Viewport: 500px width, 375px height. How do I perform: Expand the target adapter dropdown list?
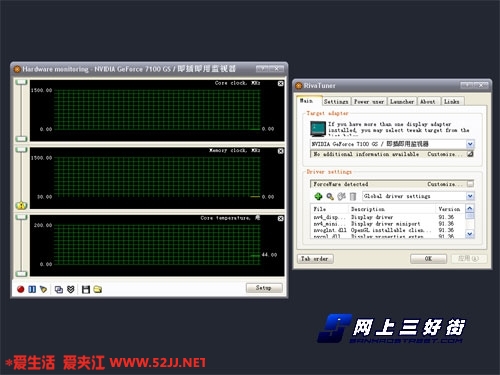pos(470,144)
